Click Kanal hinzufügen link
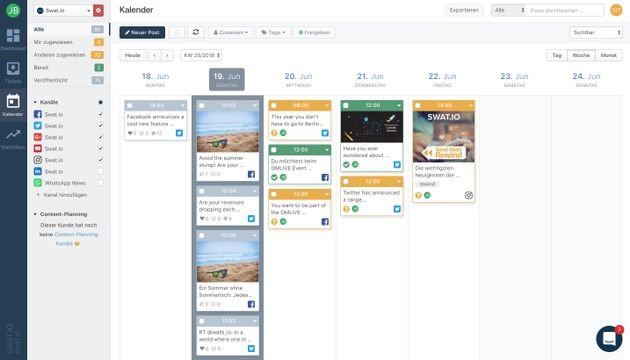Screen dimensions: 630x360 point(61,194)
